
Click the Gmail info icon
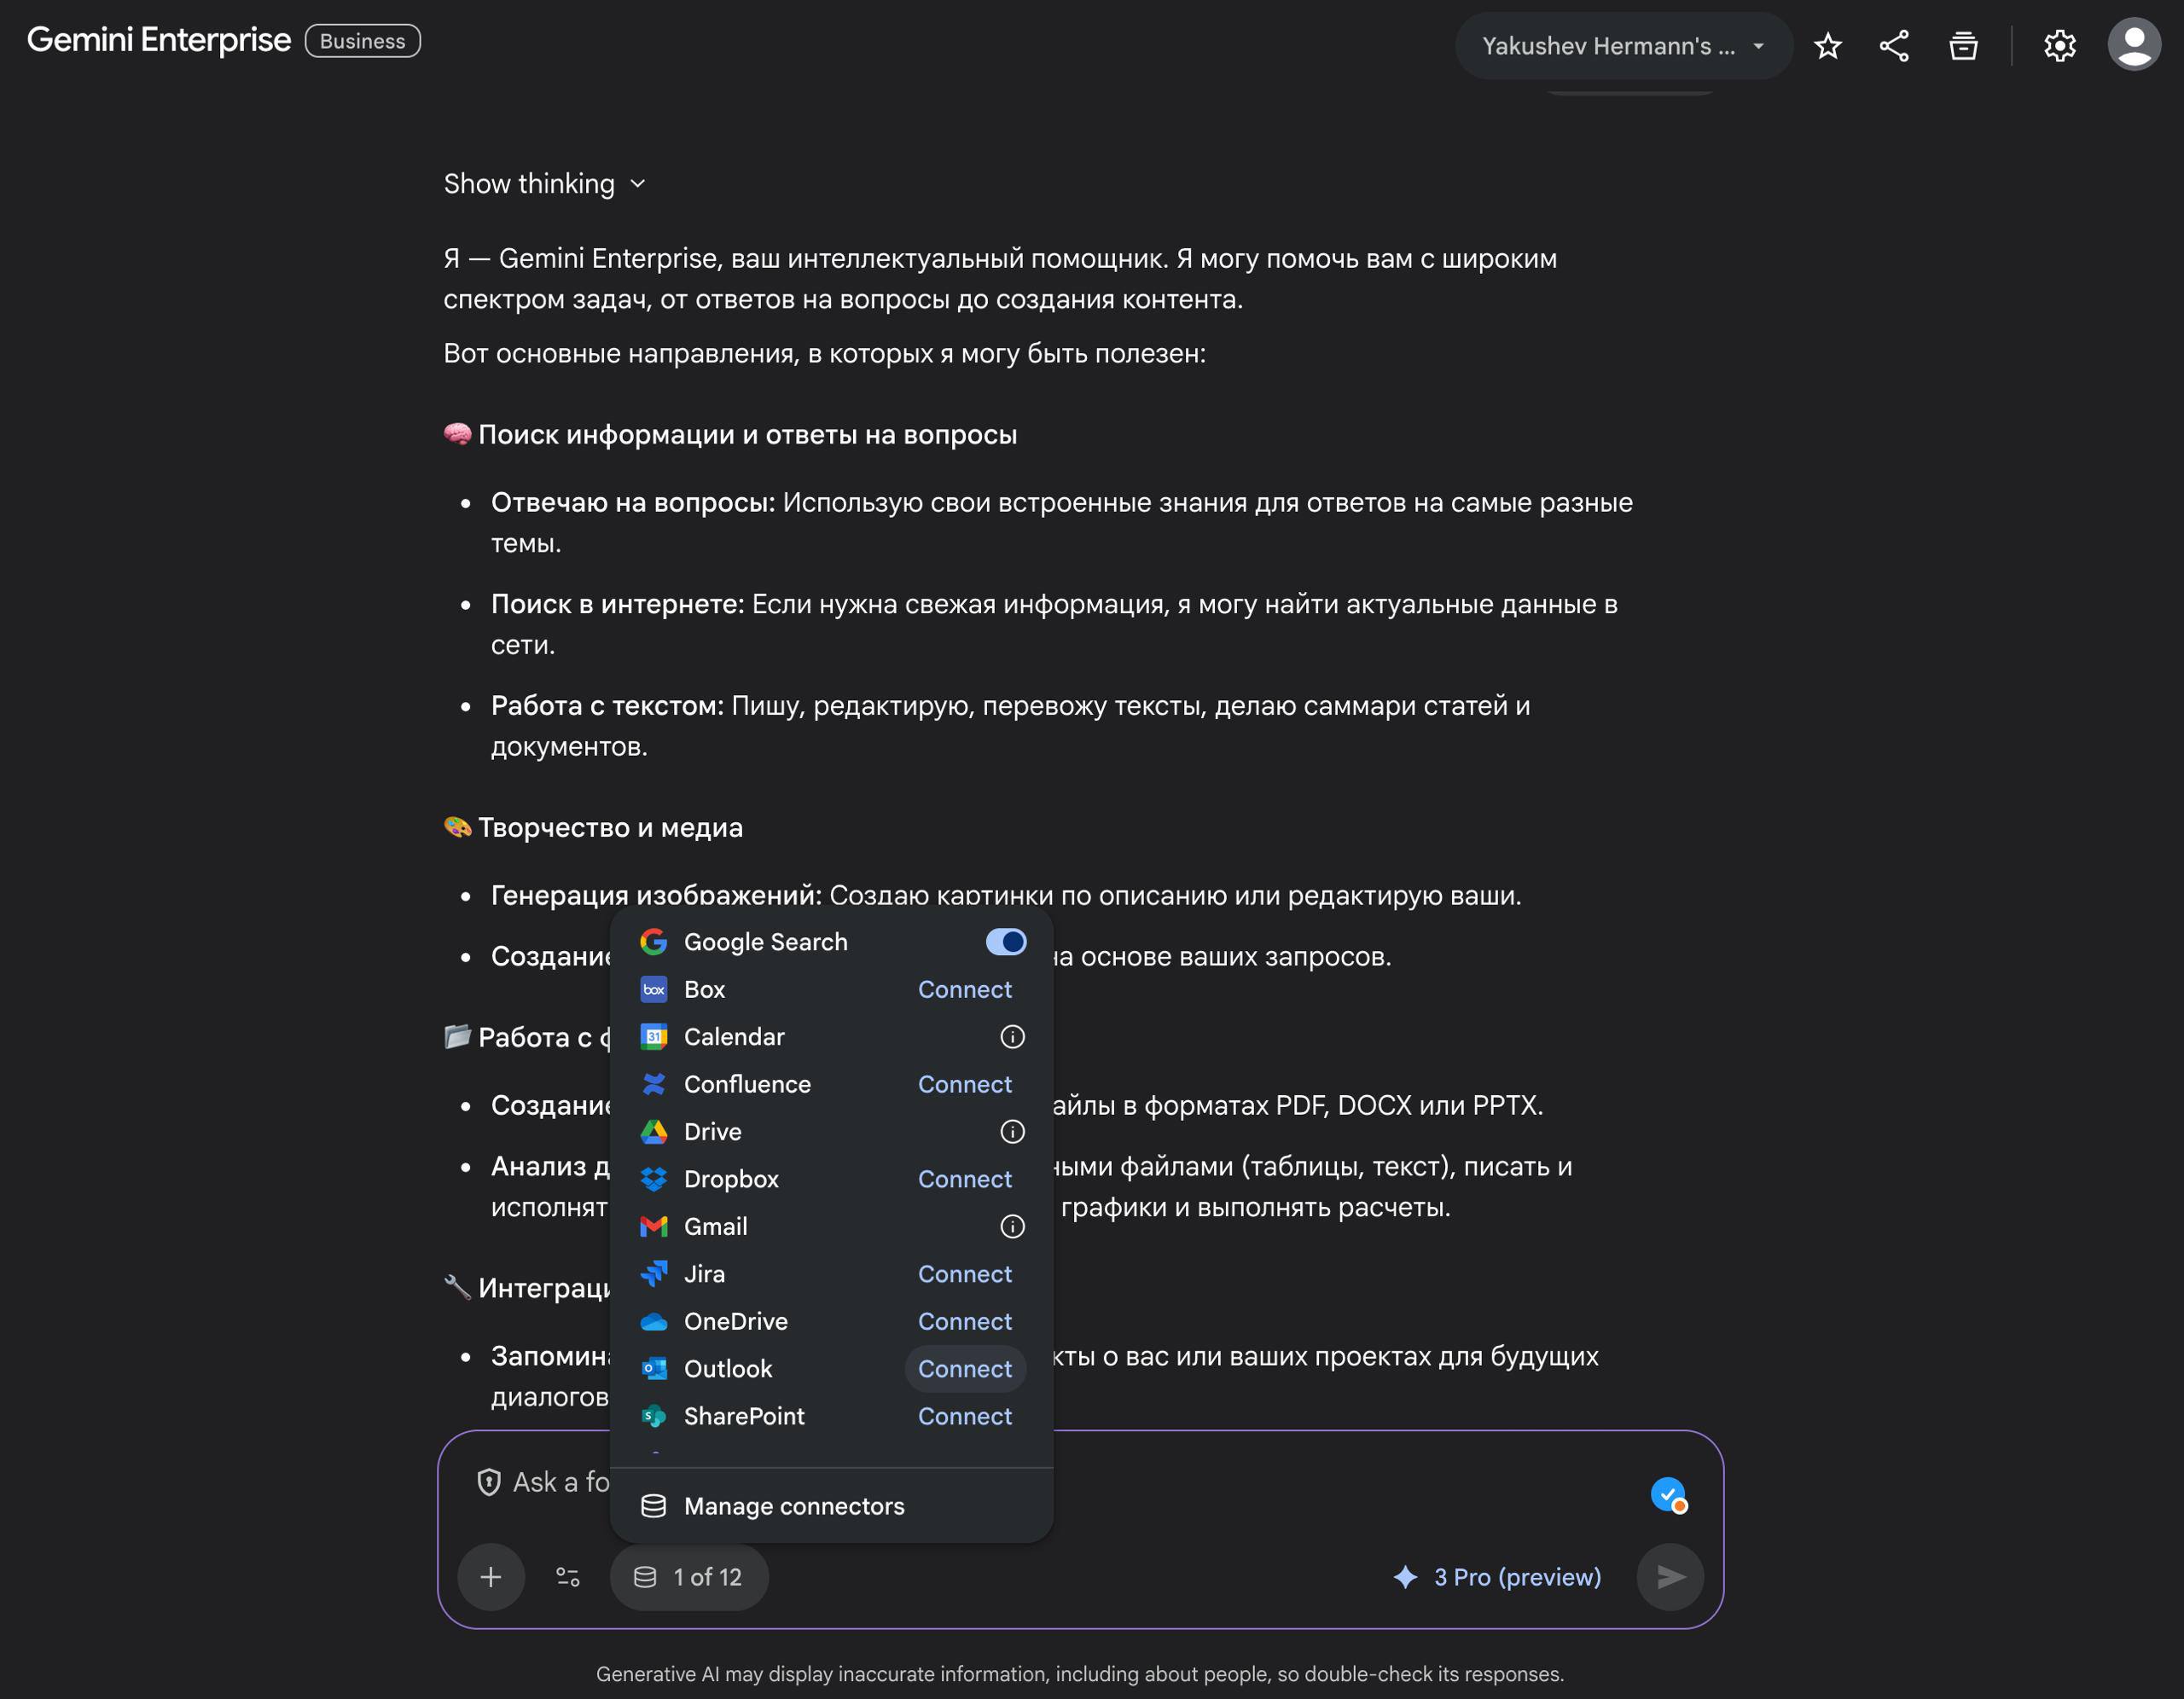1012,1227
